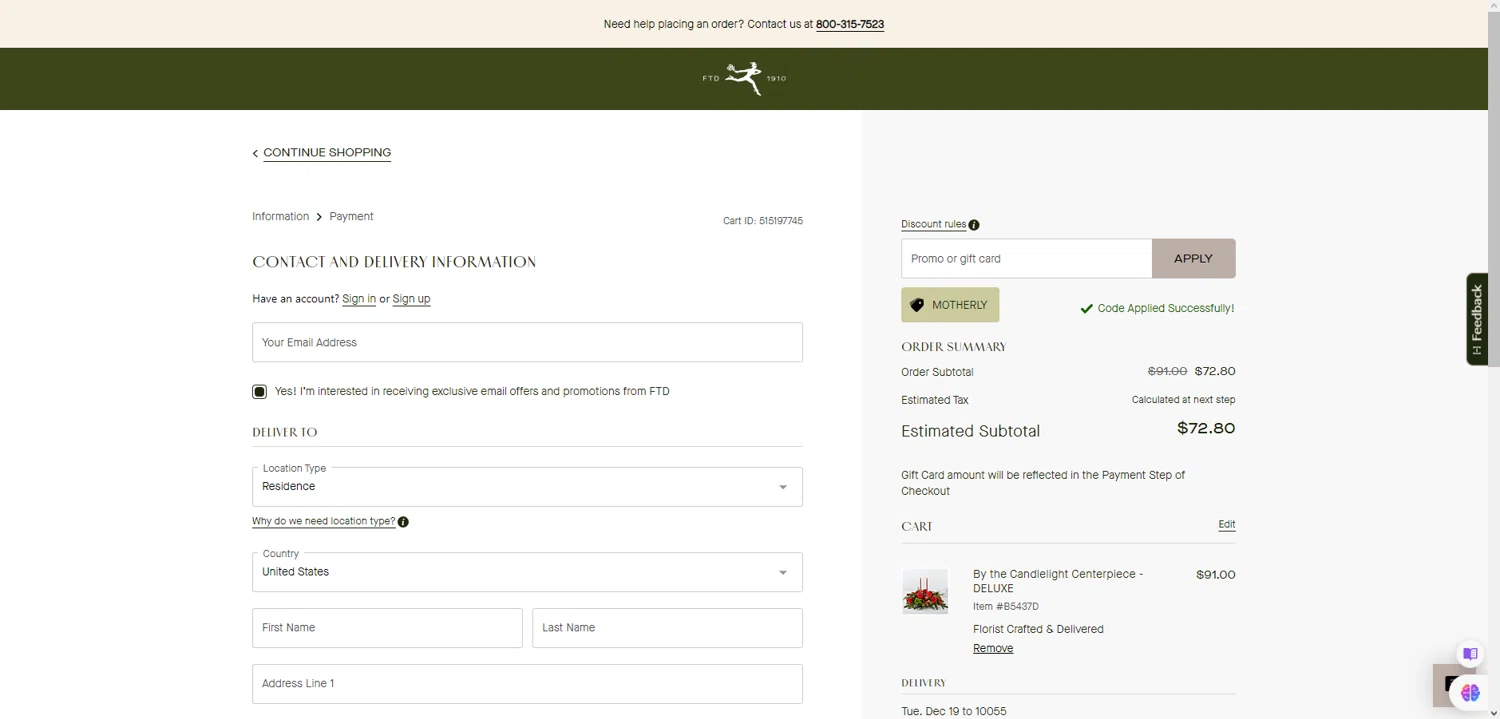This screenshot has width=1500, height=719.
Task: Click the Calculated at next step text
Action: tap(1184, 400)
